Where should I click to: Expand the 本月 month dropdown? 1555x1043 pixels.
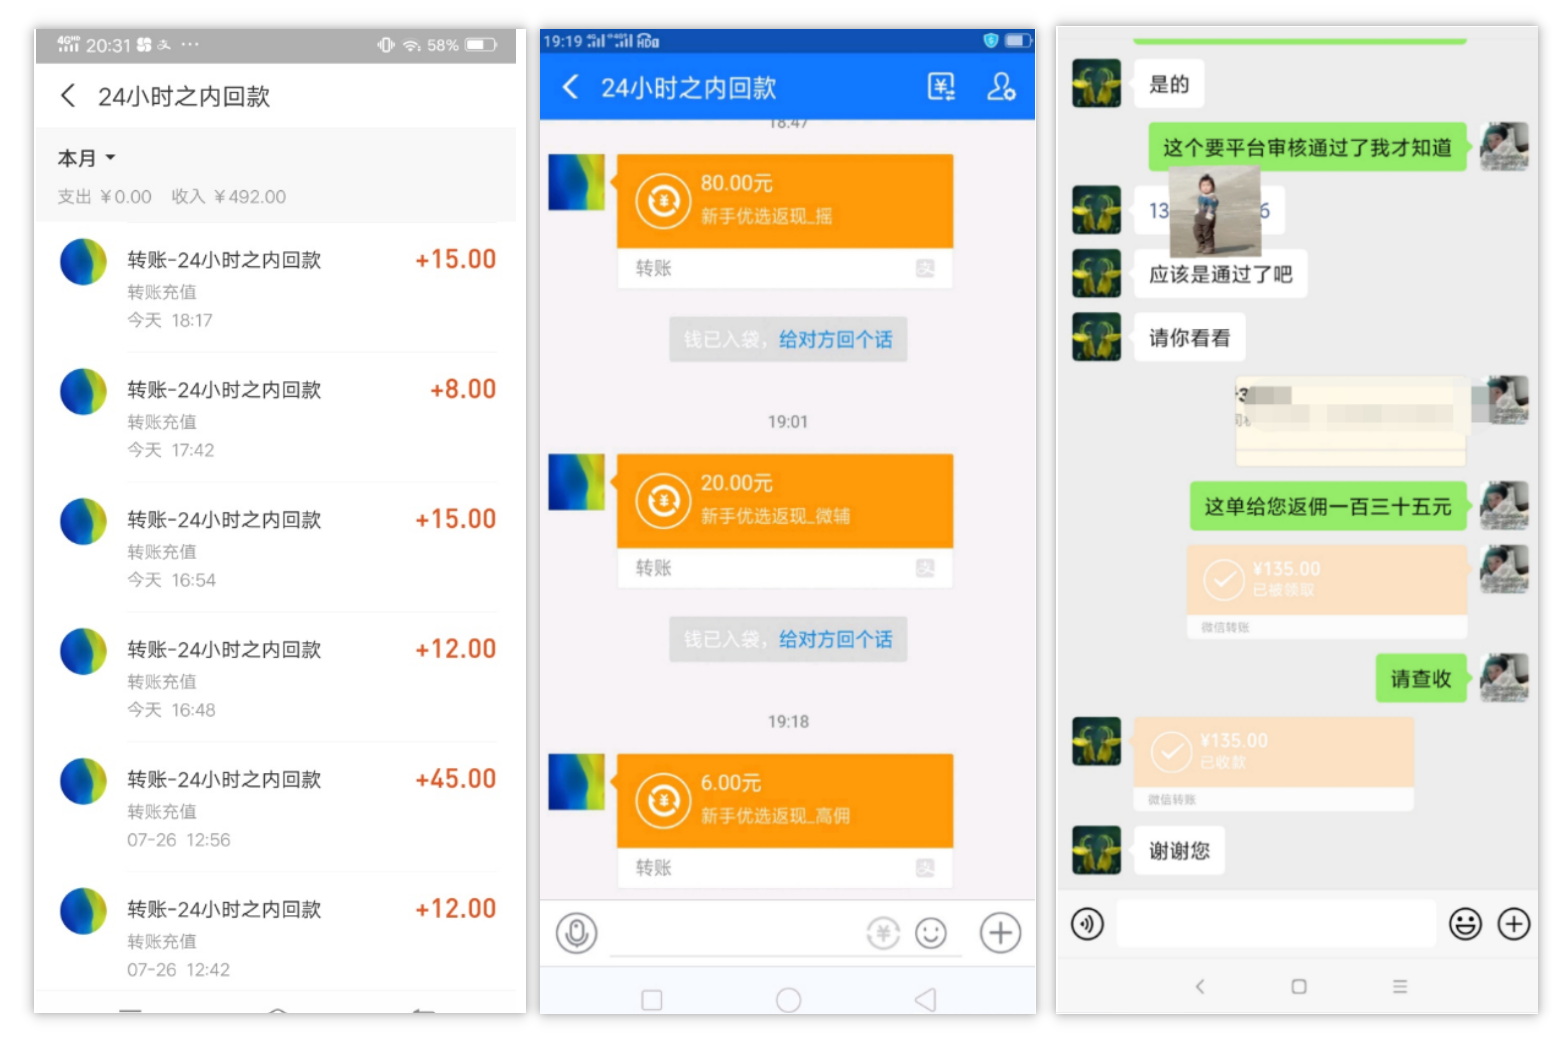87,158
